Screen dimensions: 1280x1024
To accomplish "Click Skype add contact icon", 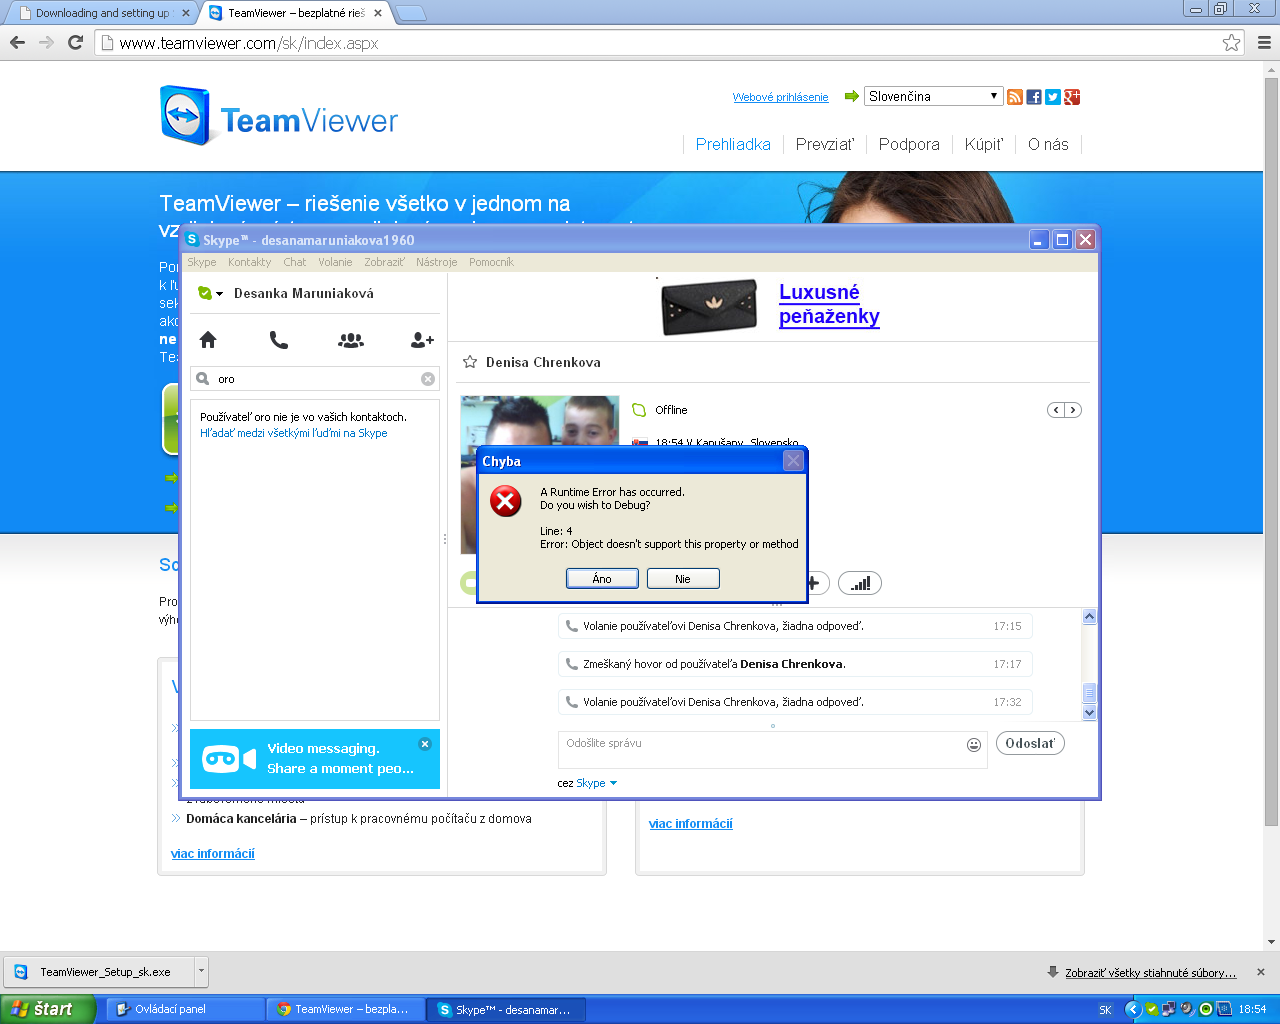I will pyautogui.click(x=422, y=340).
